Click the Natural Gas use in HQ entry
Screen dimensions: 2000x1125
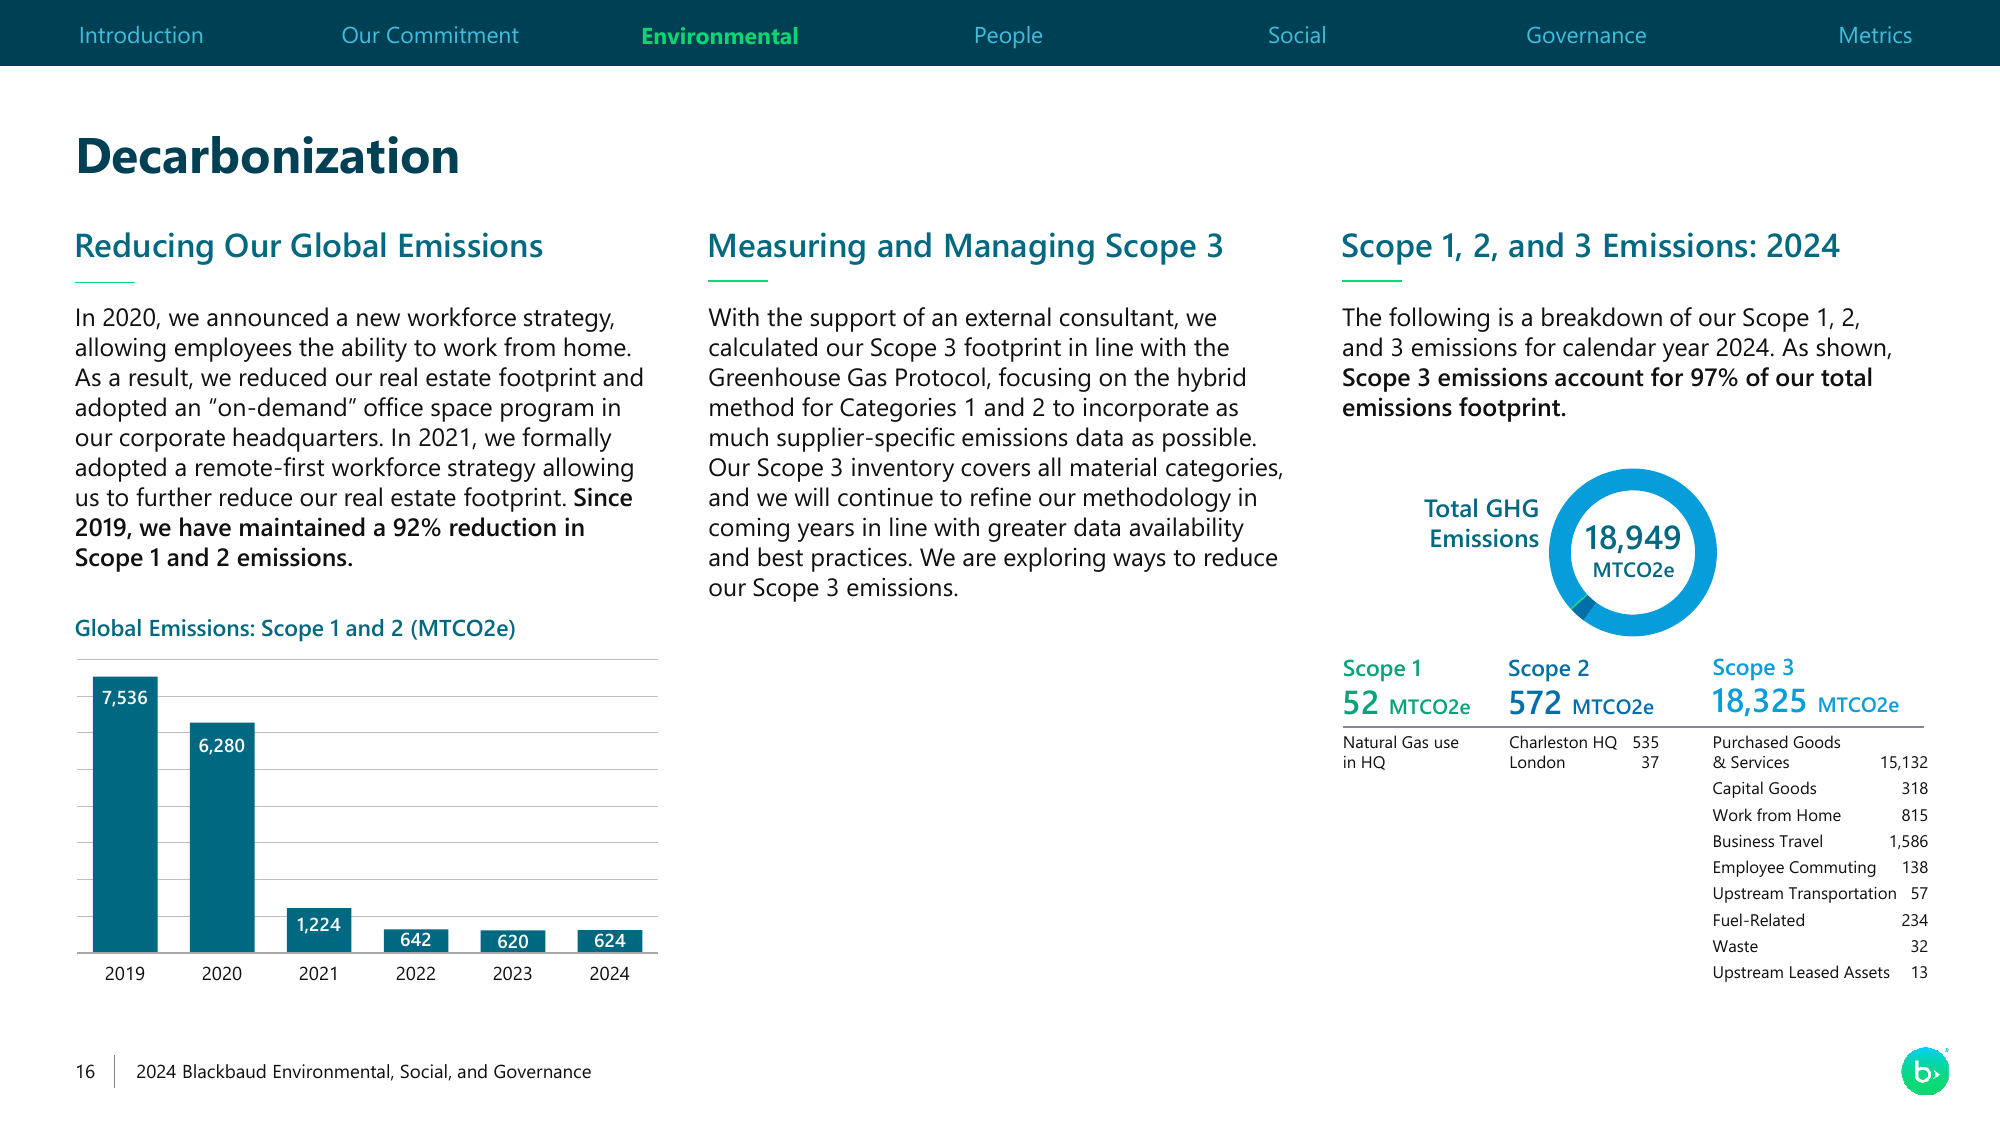click(x=1401, y=752)
